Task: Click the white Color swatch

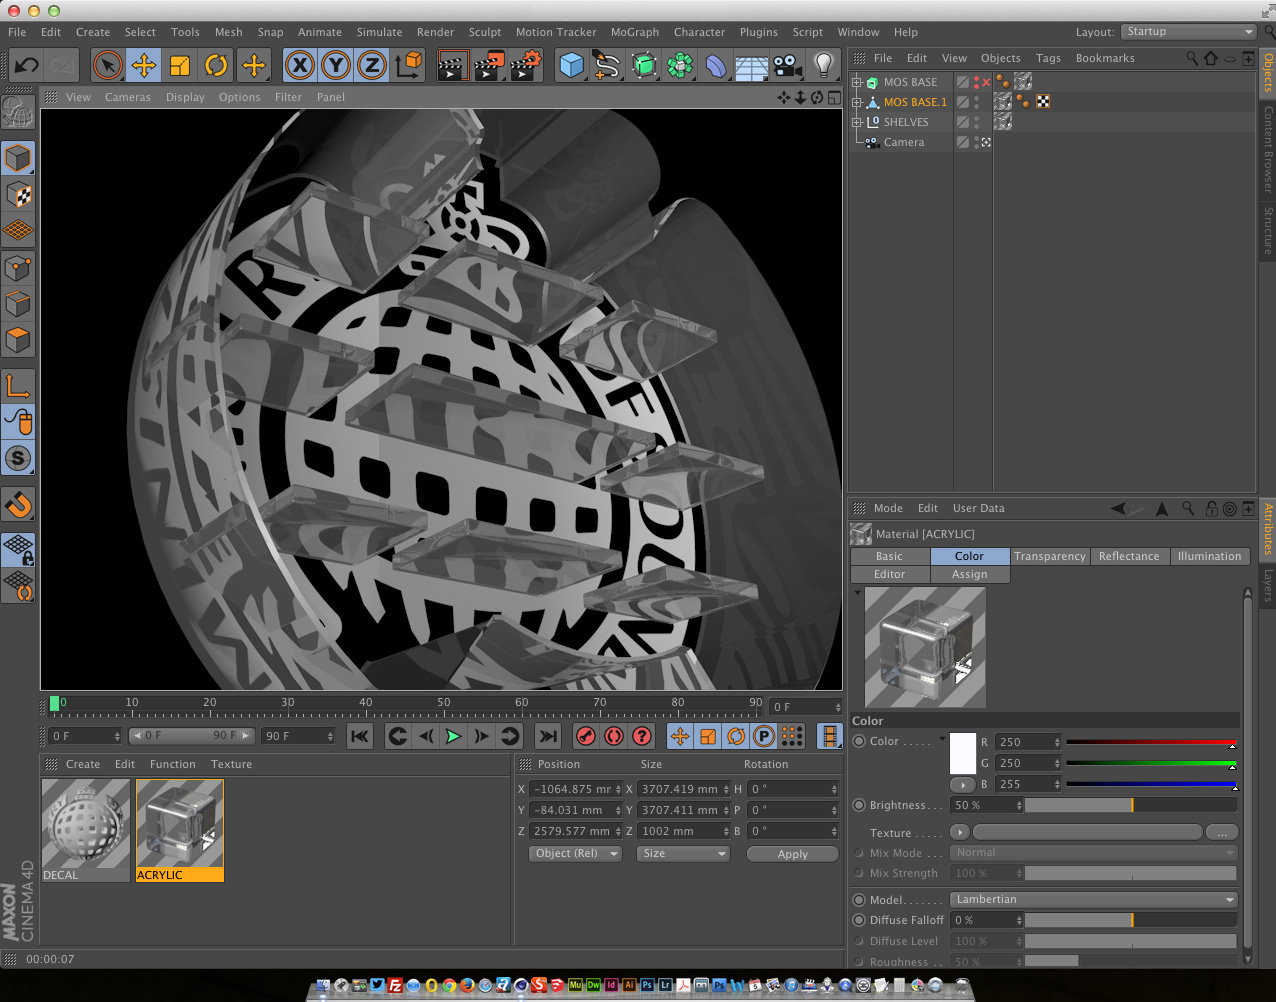Action: tap(962, 753)
